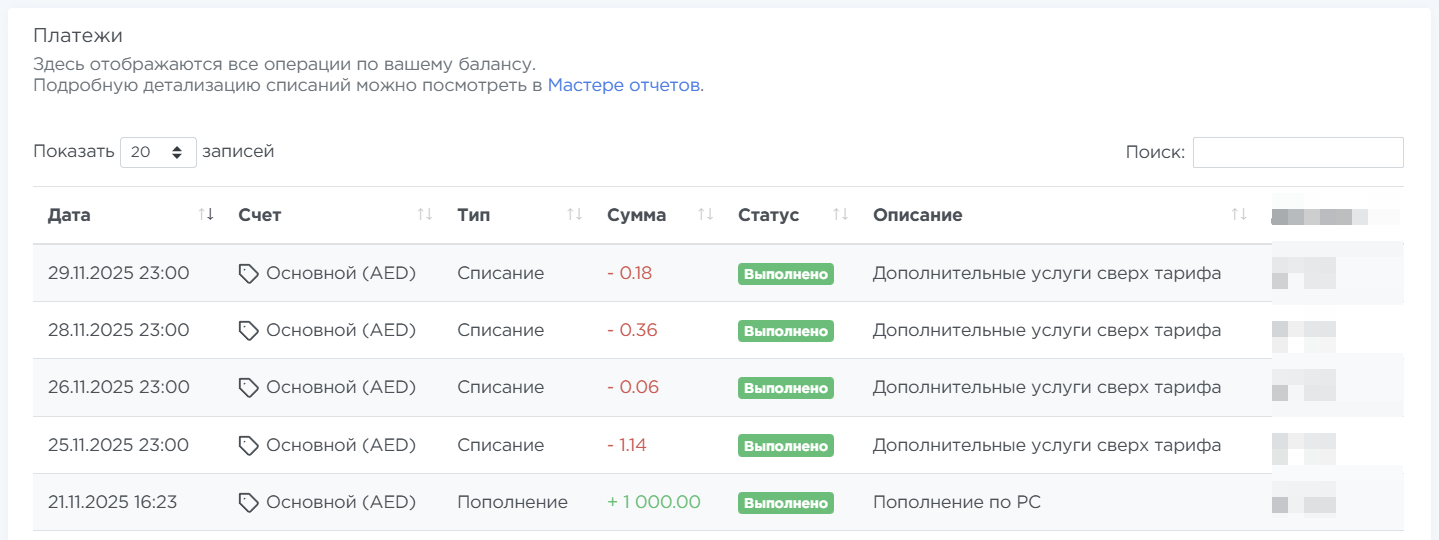The width and height of the screenshot is (1439, 540).
Task: Click the sort arrows in Дата column
Action: (x=206, y=214)
